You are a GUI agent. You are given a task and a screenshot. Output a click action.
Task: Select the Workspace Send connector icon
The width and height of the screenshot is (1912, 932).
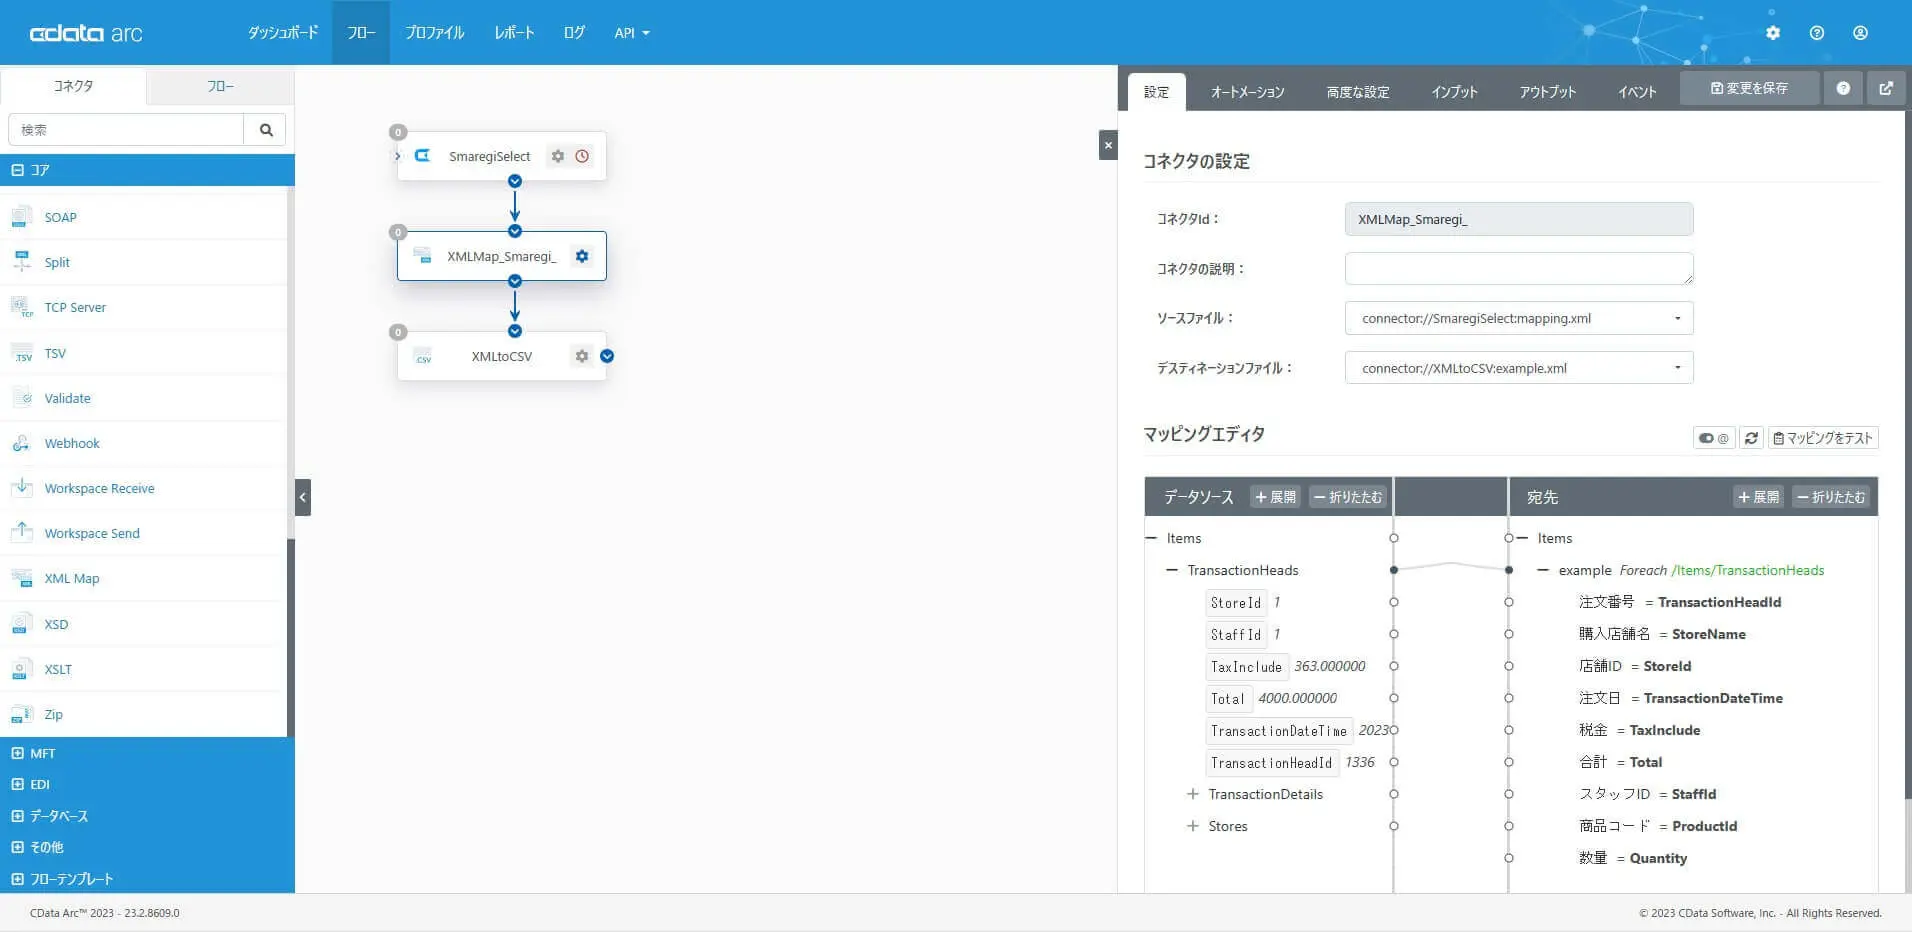point(22,533)
